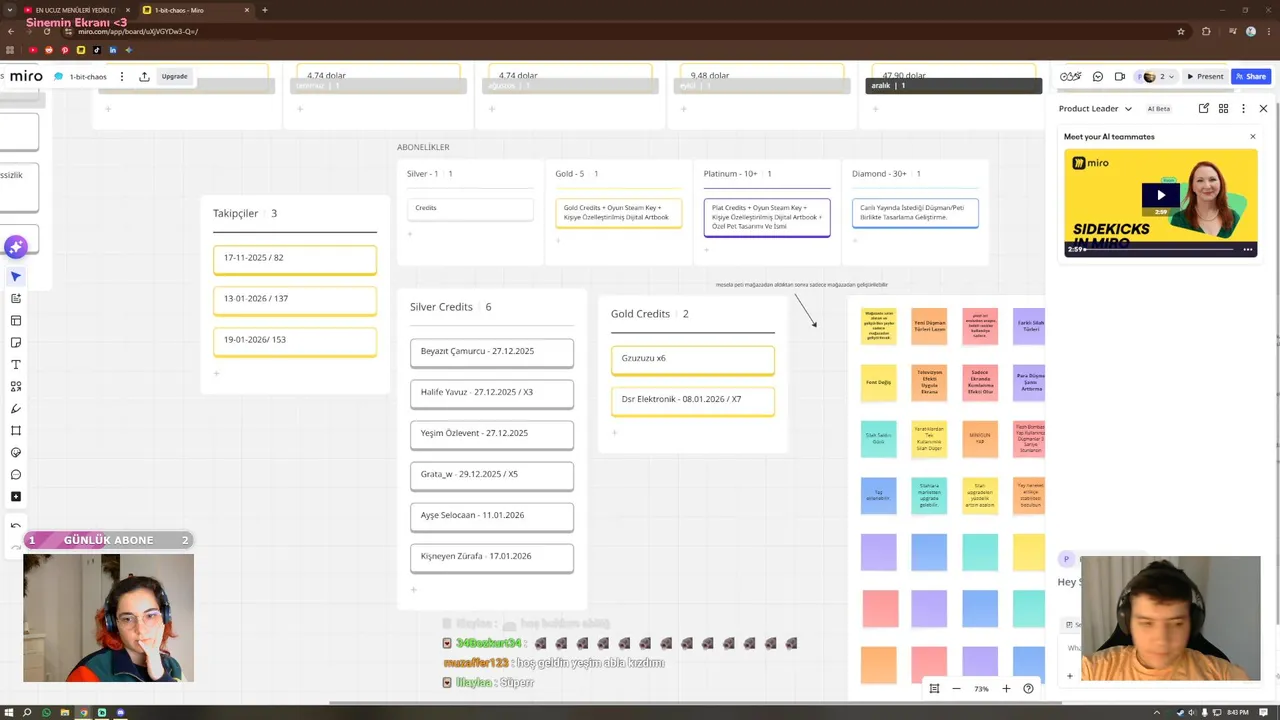Close the AI side panel
1280x720 pixels.
point(1263,108)
